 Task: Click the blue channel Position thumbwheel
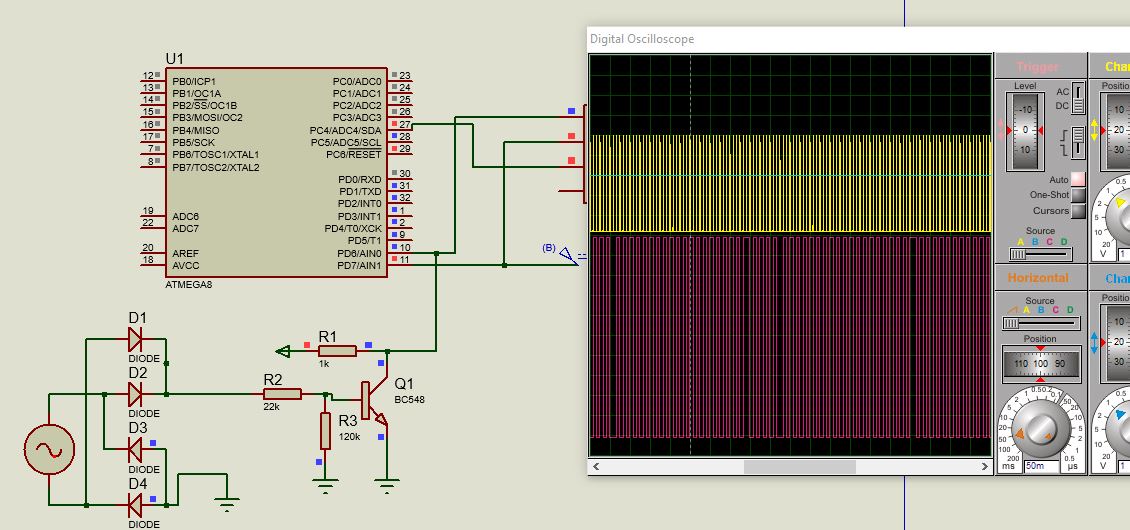click(1118, 342)
